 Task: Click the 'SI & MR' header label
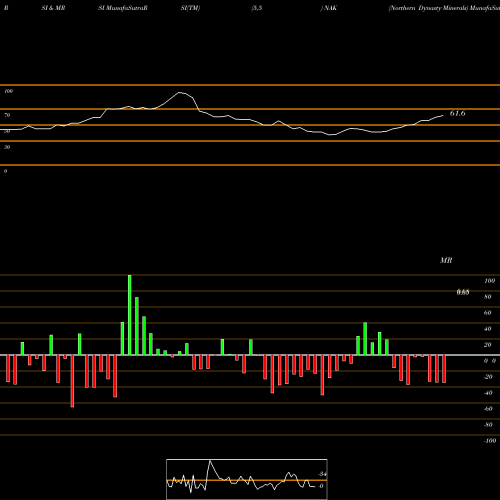pyautogui.click(x=53, y=8)
